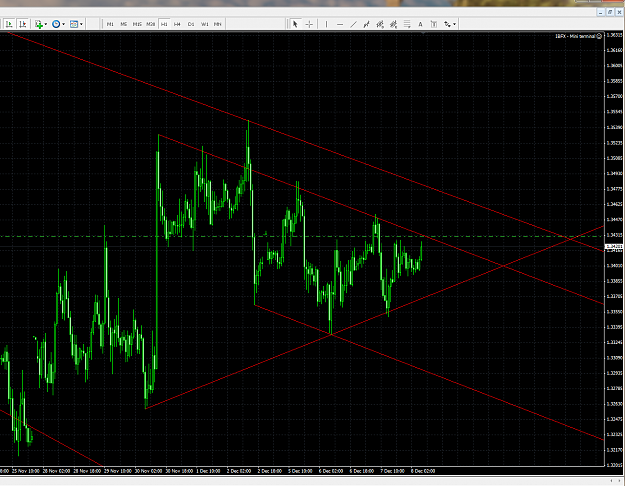Restore the chart window size
Screen dimensions: 625x486
[x=610, y=12]
